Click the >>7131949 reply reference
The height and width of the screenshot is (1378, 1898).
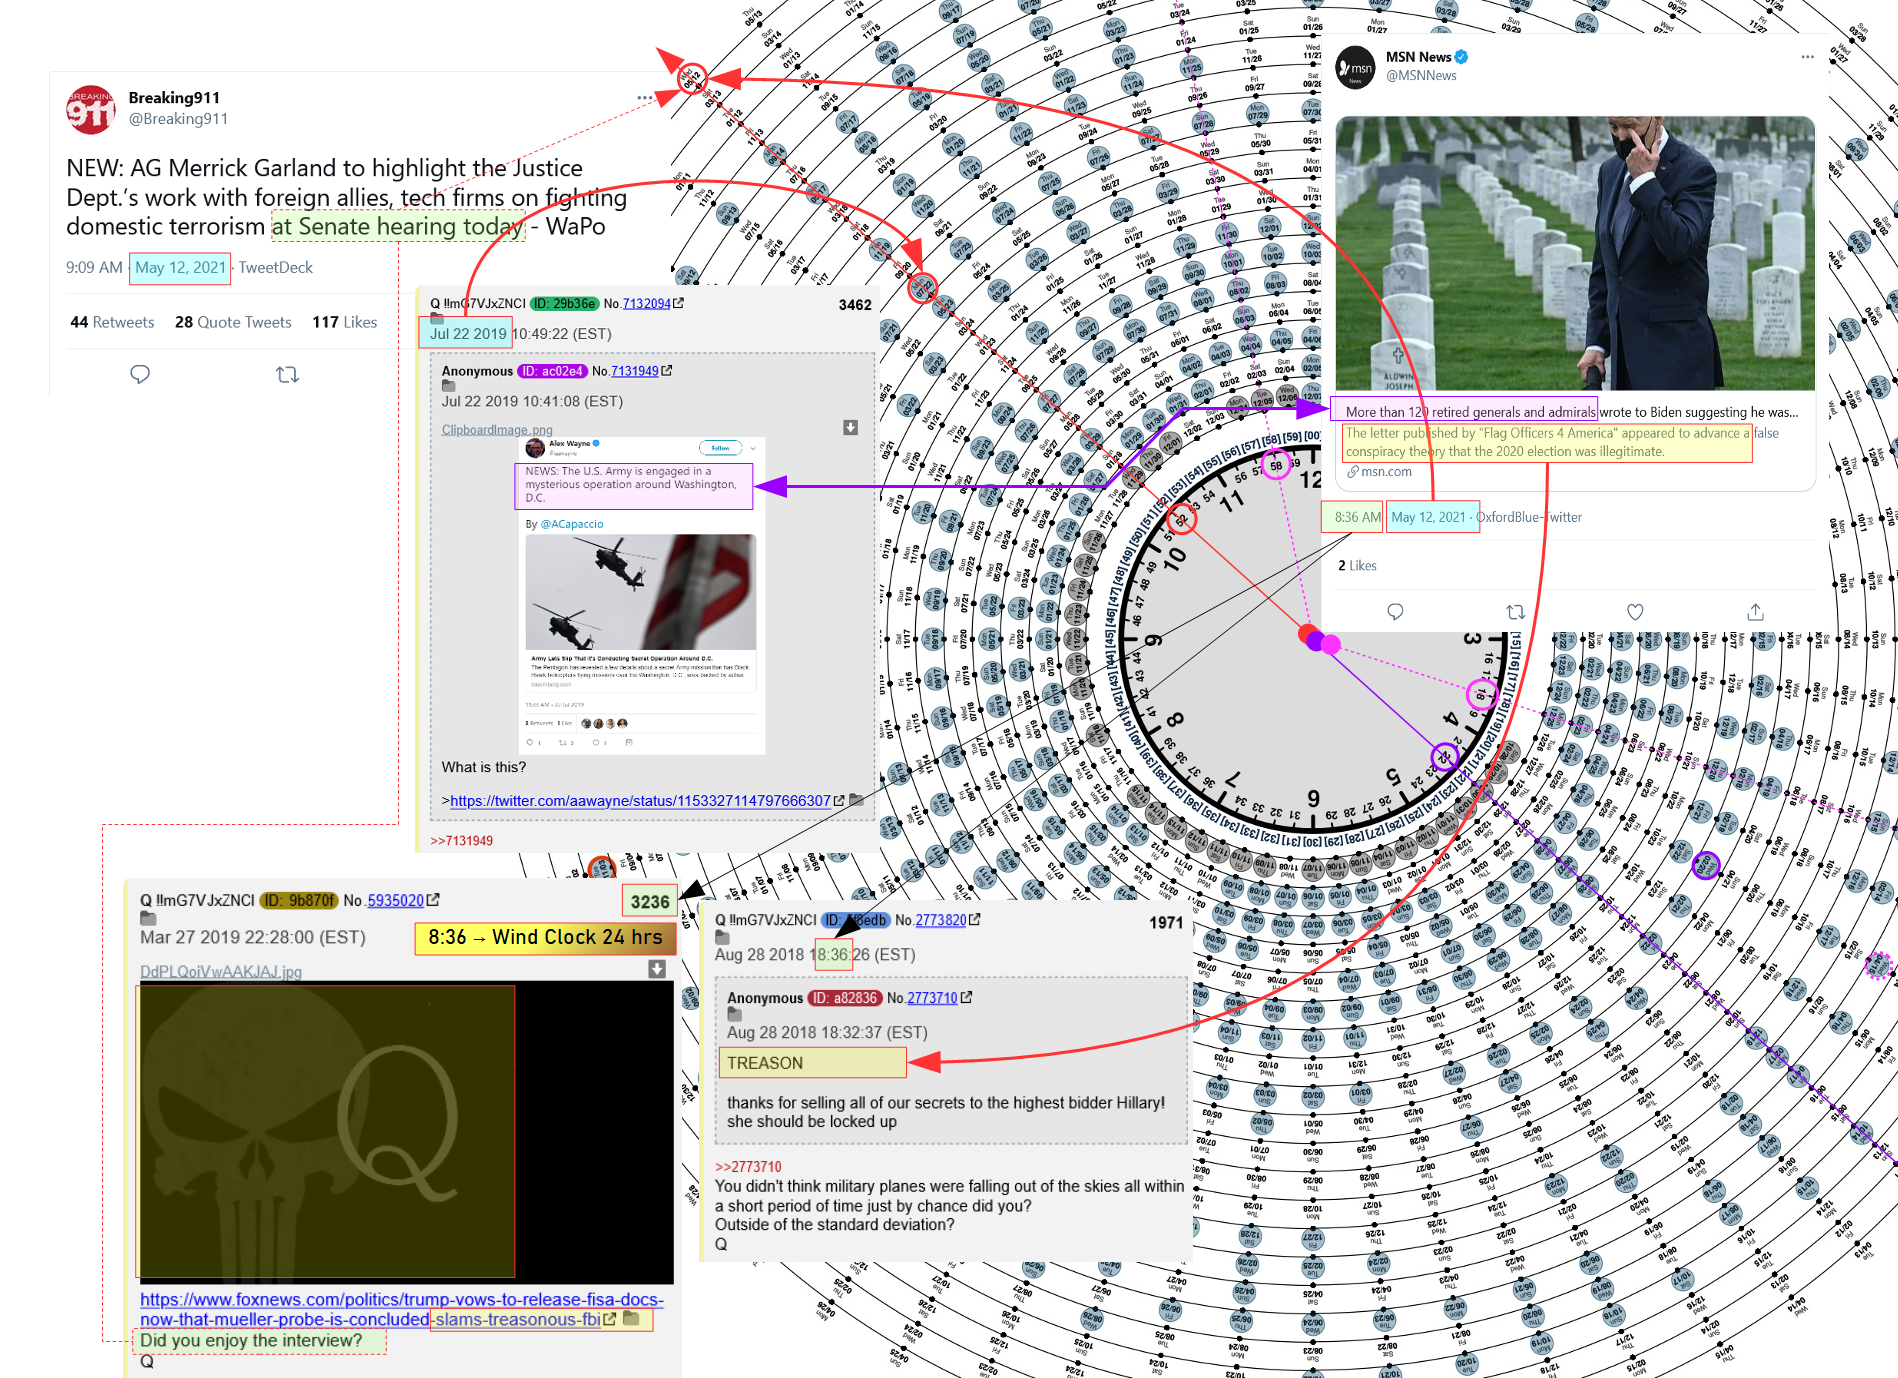(x=462, y=840)
